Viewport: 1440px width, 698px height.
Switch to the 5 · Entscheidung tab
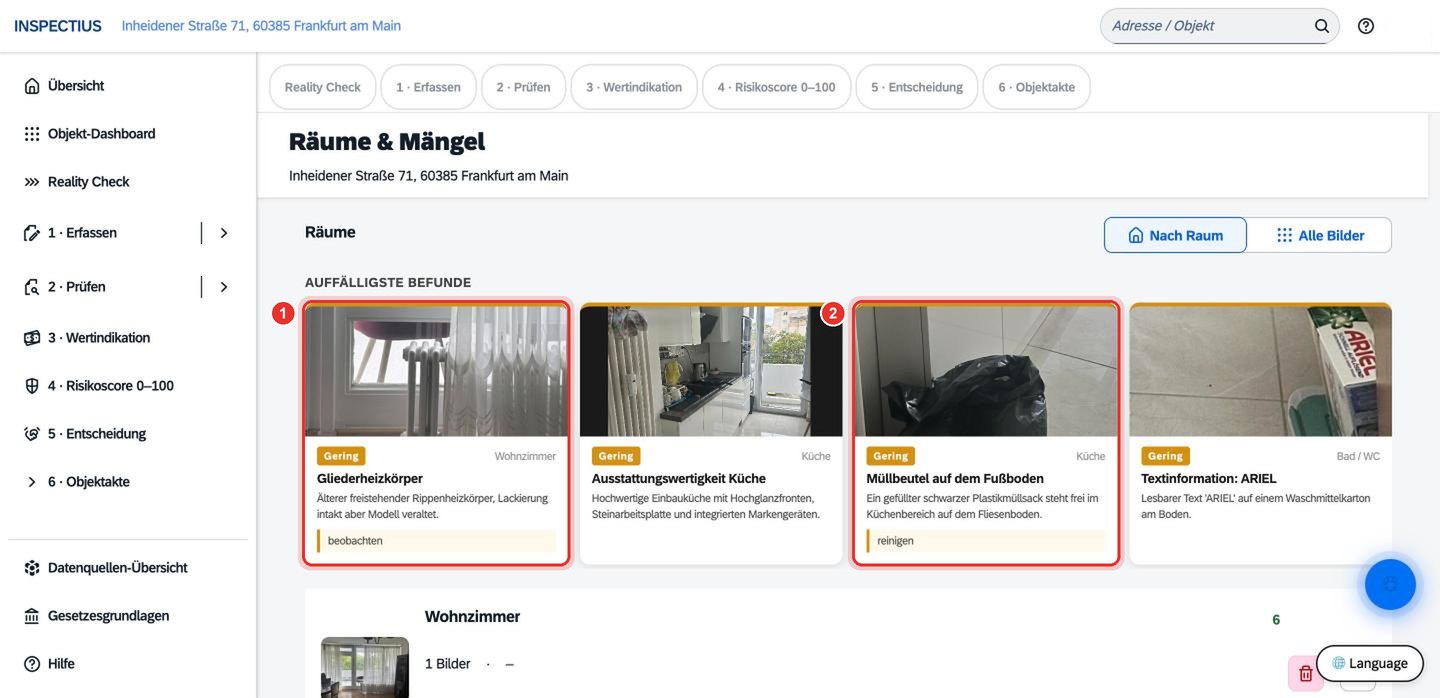click(x=917, y=87)
